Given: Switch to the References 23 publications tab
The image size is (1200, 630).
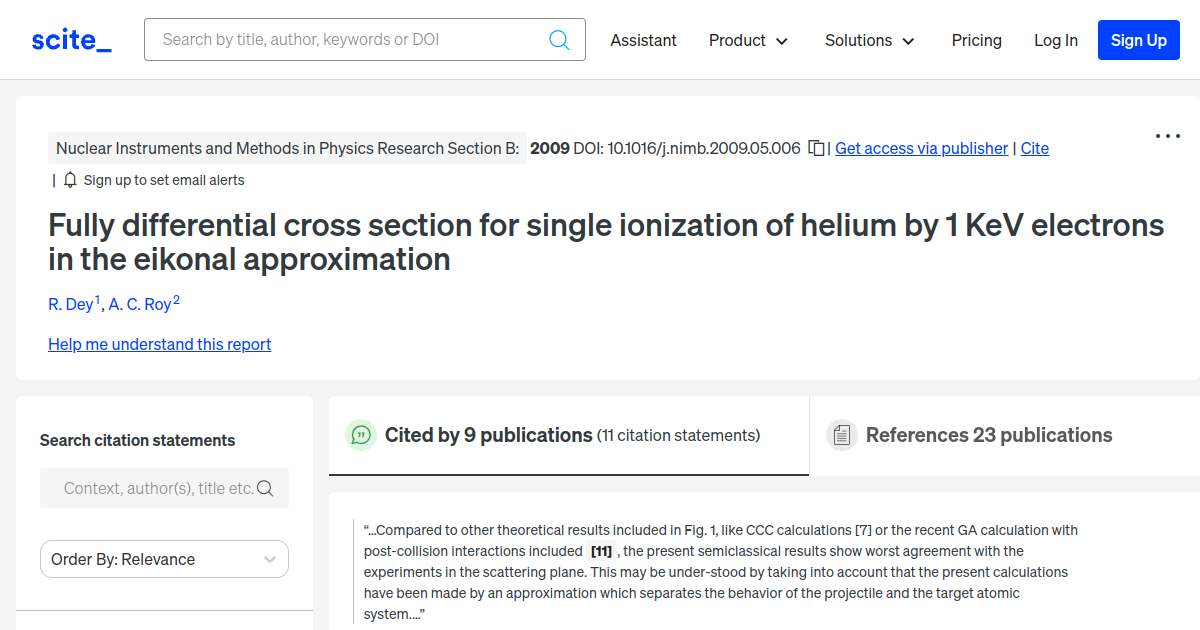Looking at the screenshot, I should [x=988, y=435].
